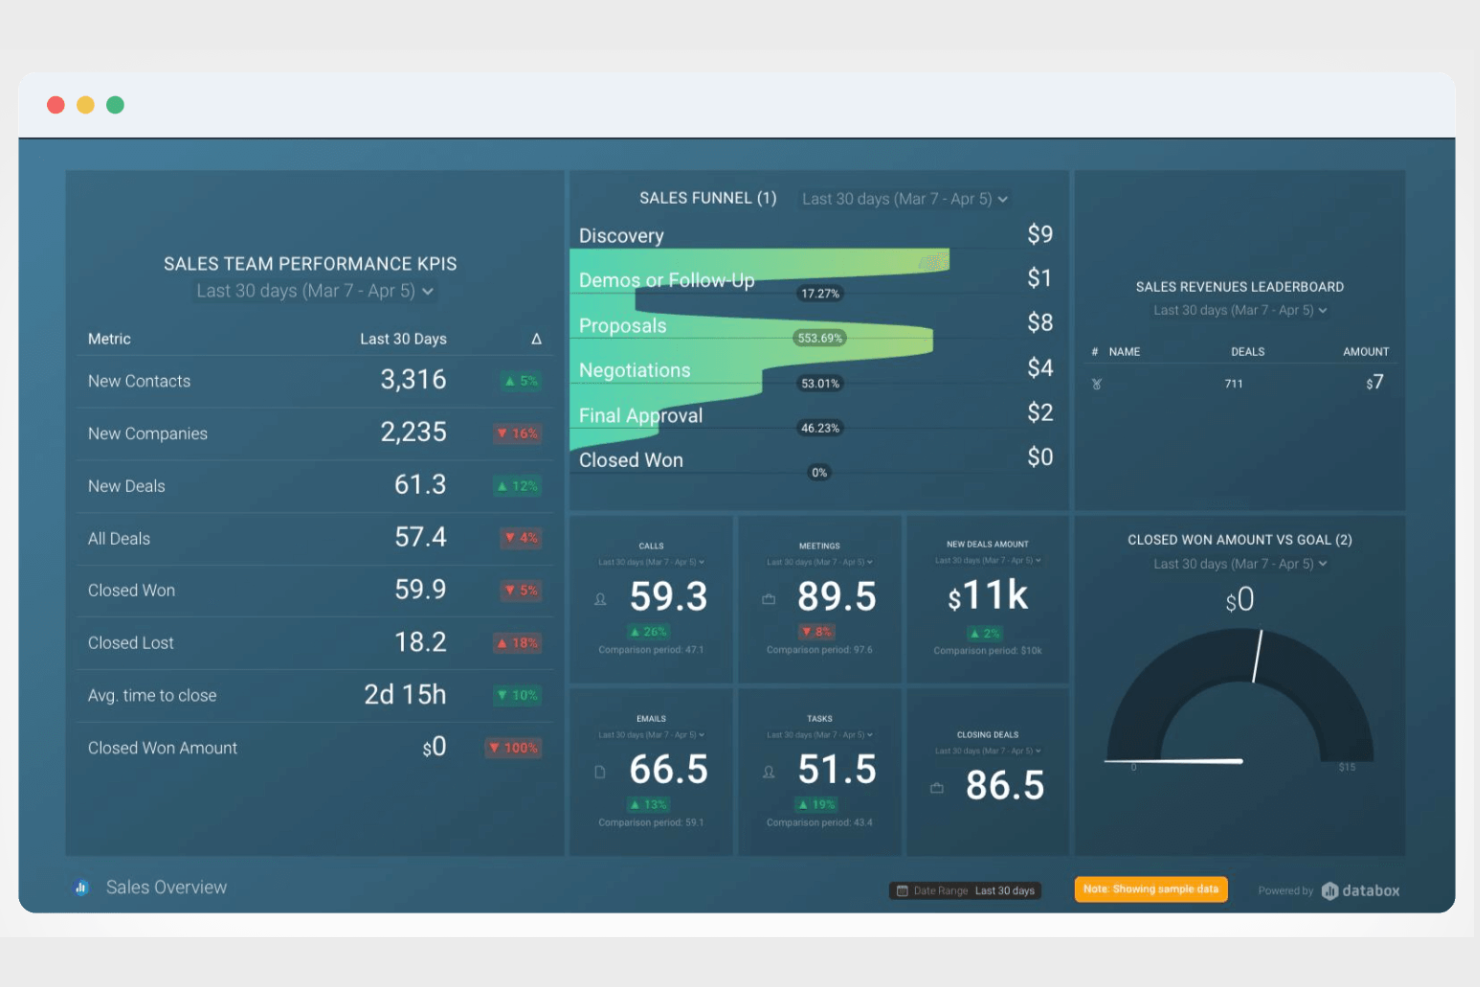Screen dimensions: 1480x987
Task: Click the calendar icon in the Date Range control
Action: (x=903, y=890)
